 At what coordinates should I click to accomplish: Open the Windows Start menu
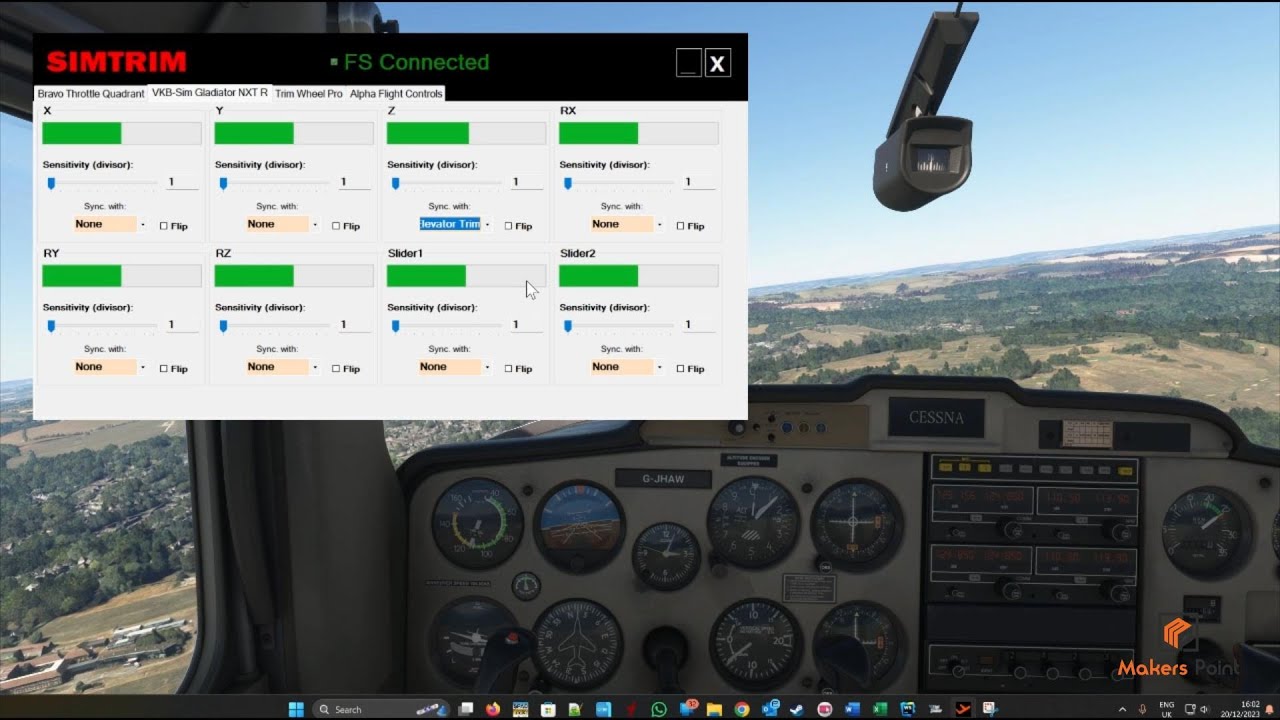296,709
